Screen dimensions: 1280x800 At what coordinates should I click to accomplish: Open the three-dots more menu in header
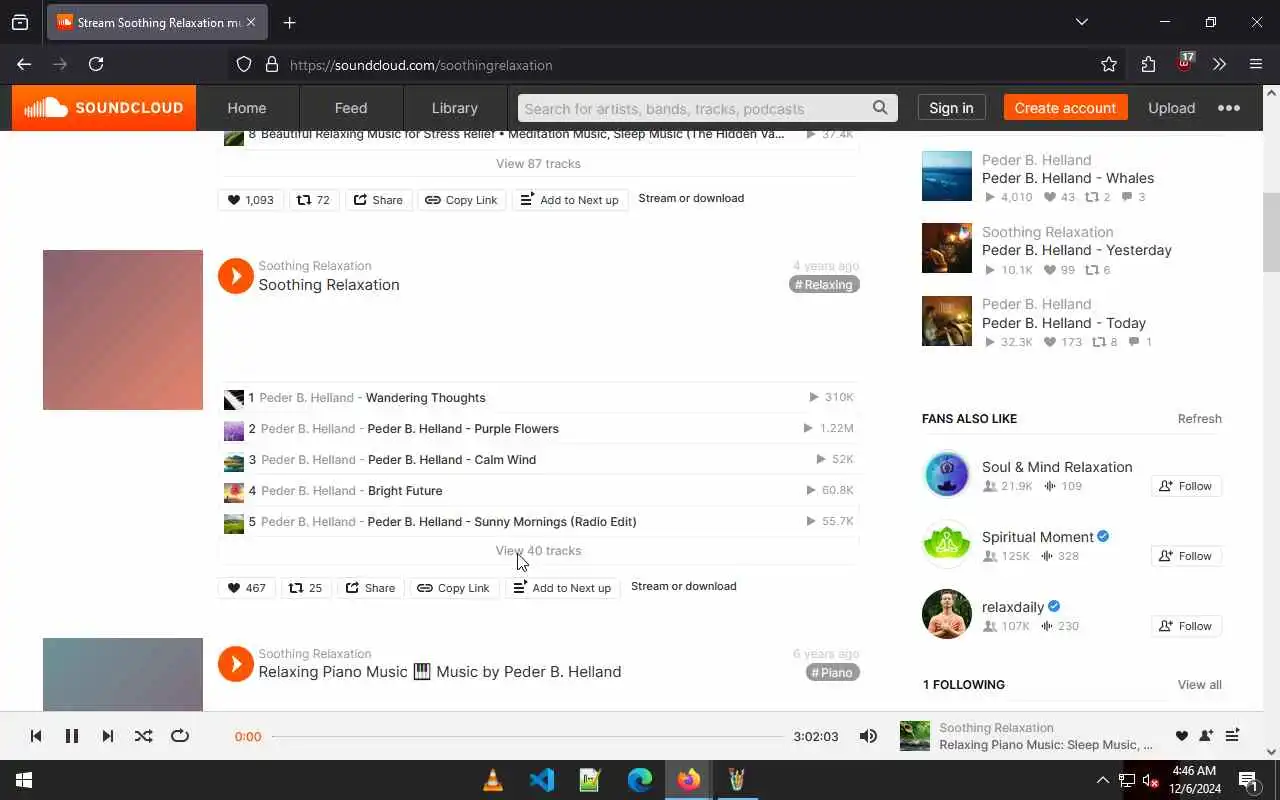click(1229, 108)
